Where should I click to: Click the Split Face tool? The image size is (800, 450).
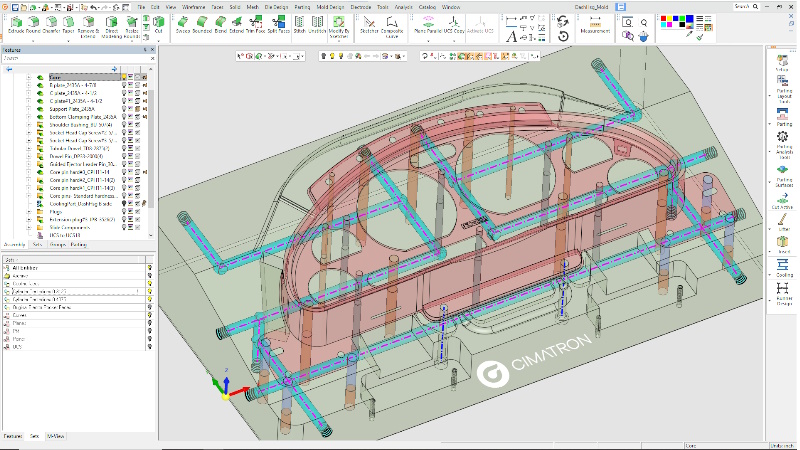tap(279, 24)
